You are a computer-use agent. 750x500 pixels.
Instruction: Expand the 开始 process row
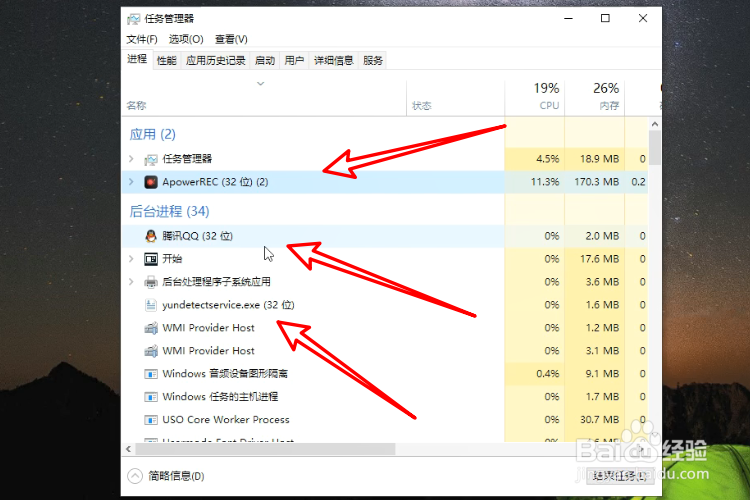pos(131,259)
